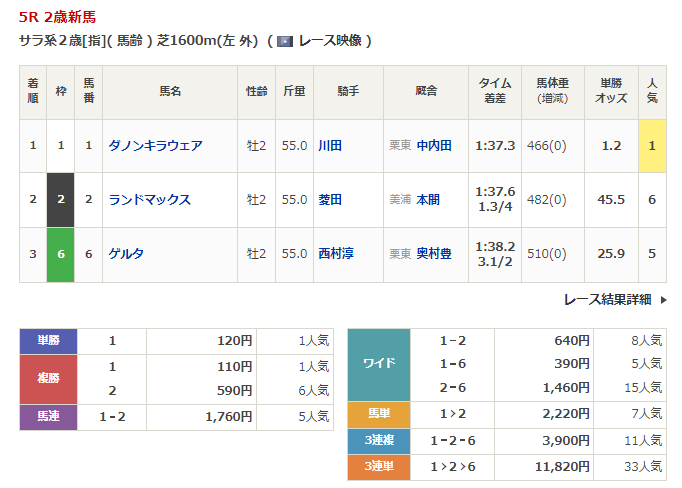Viewport: 682px width, 488px height.
Task: Select the orange 3連単 payout label
Action: coord(378,466)
